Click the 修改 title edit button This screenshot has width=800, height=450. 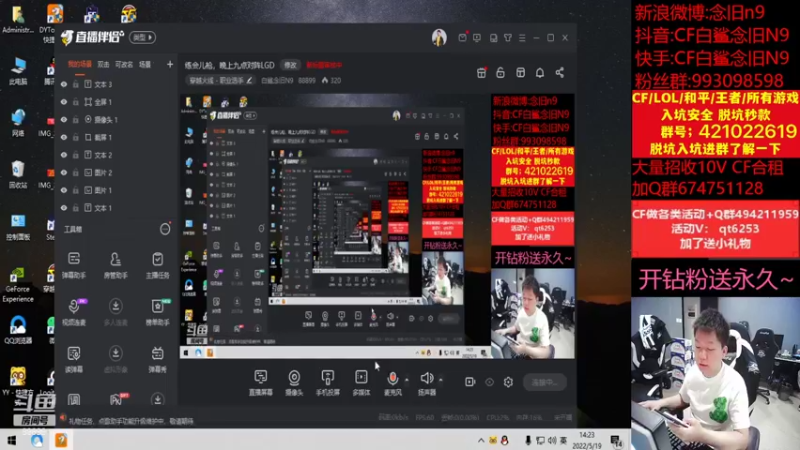click(290, 65)
